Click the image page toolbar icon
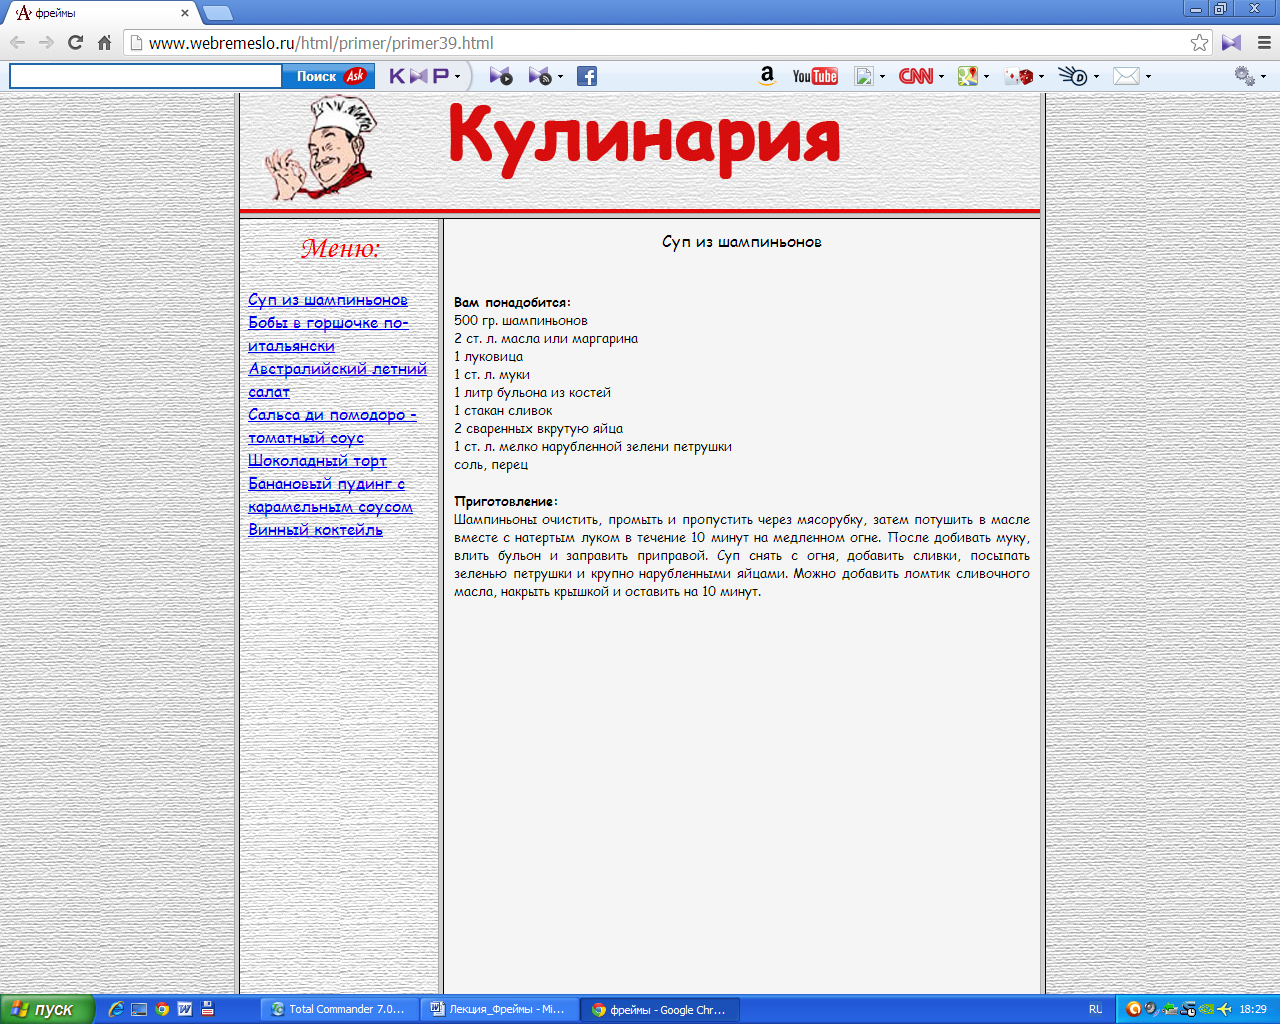The image size is (1280, 1024). (864, 76)
